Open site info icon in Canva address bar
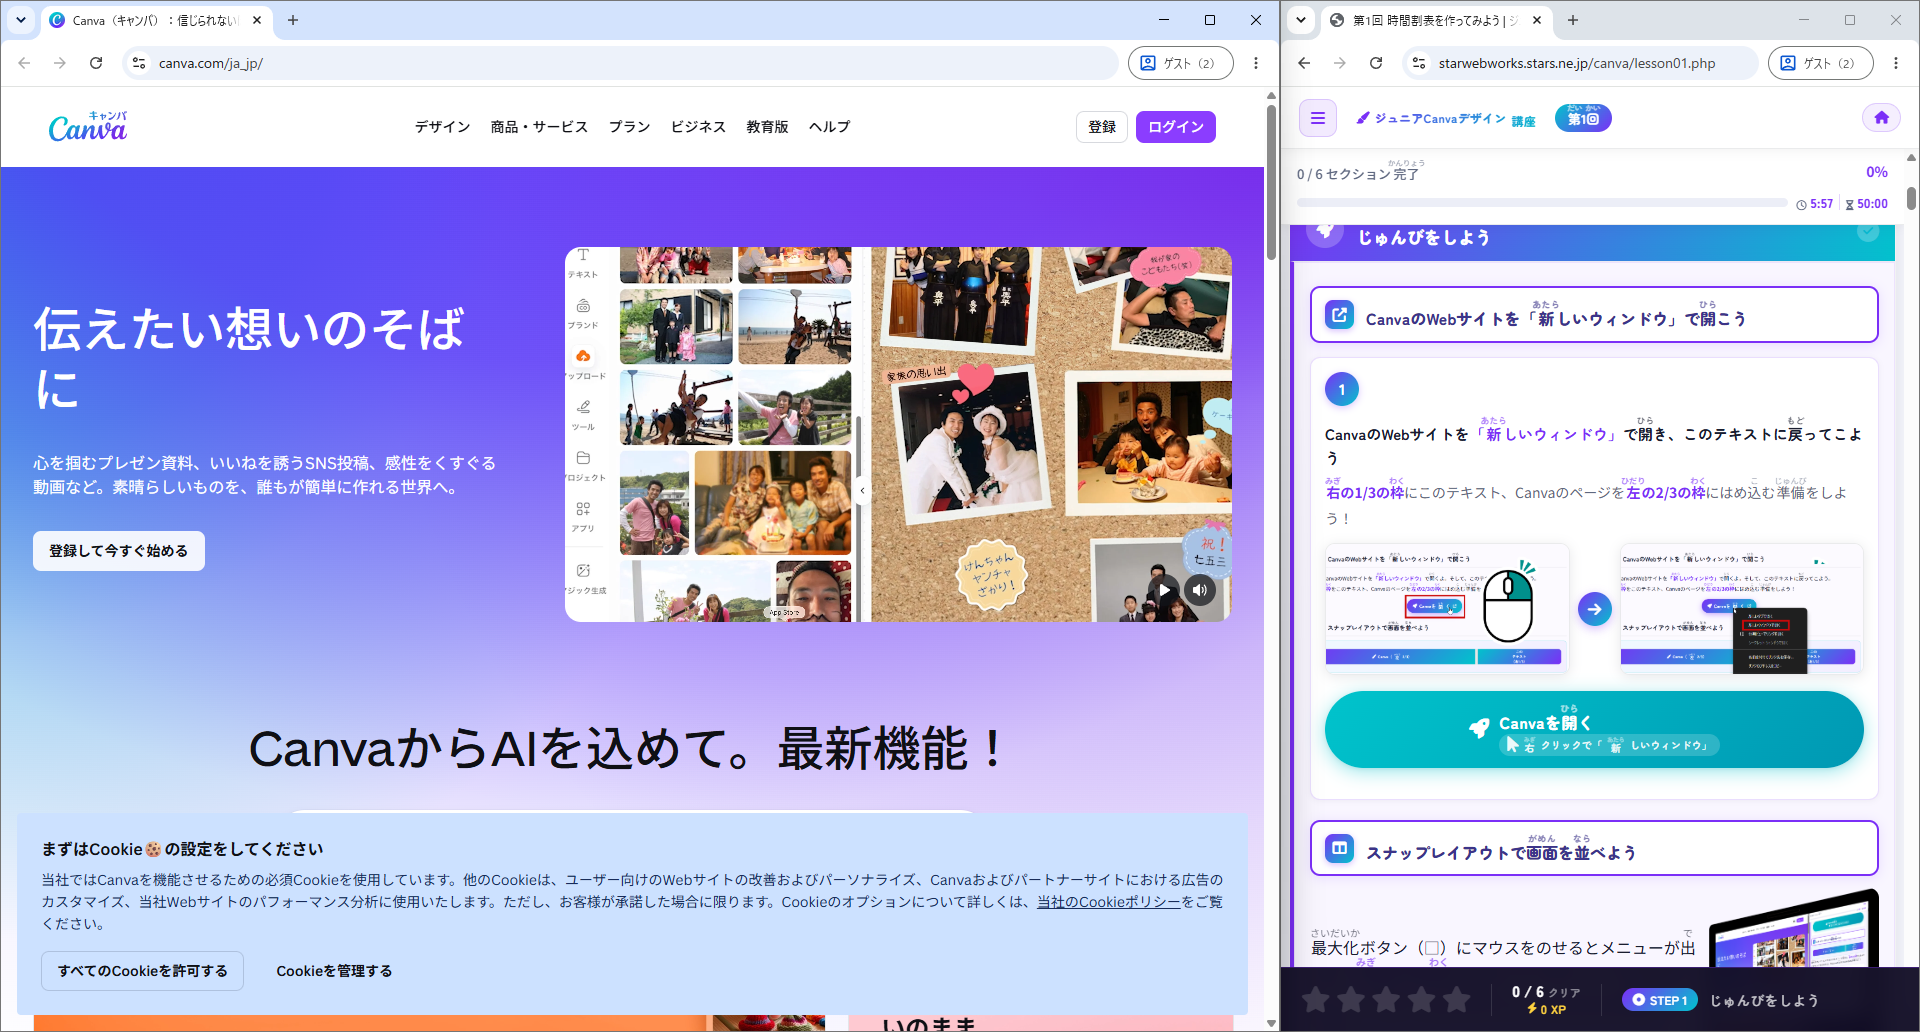 pos(139,63)
